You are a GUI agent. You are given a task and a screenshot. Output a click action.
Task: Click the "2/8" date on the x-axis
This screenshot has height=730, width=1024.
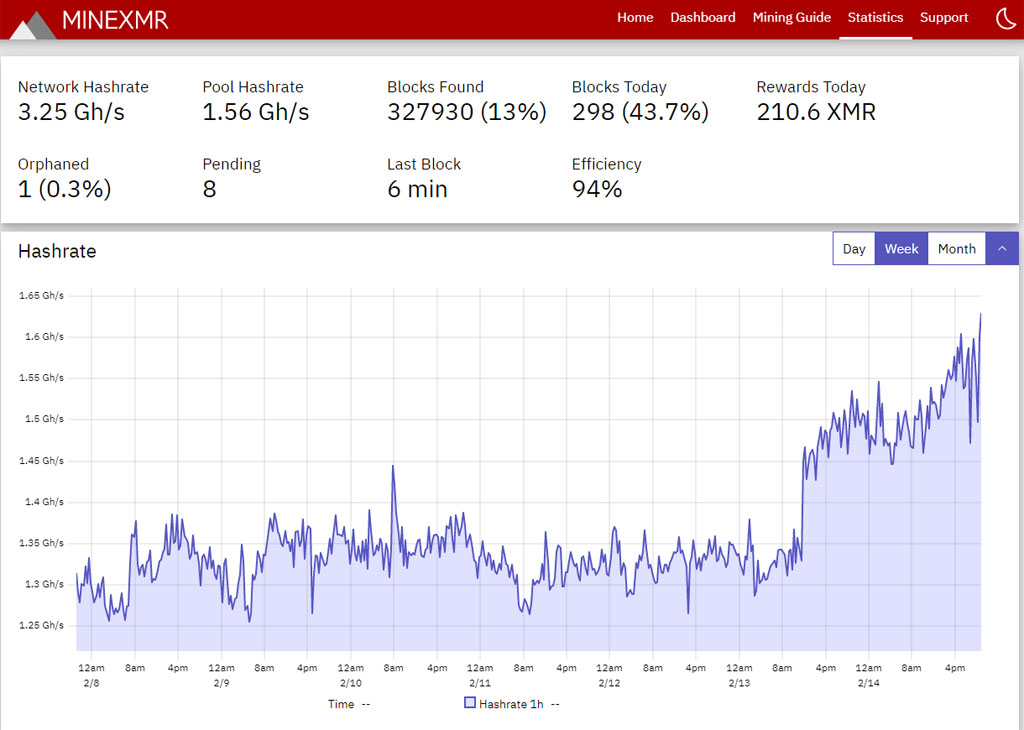click(x=91, y=683)
